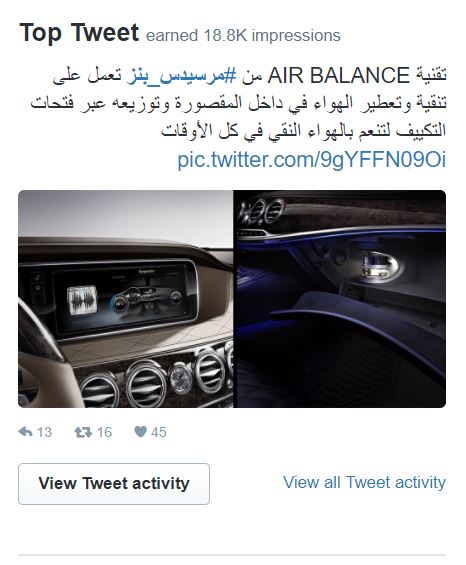Click the Top Tweet heading

[x=79, y=33]
